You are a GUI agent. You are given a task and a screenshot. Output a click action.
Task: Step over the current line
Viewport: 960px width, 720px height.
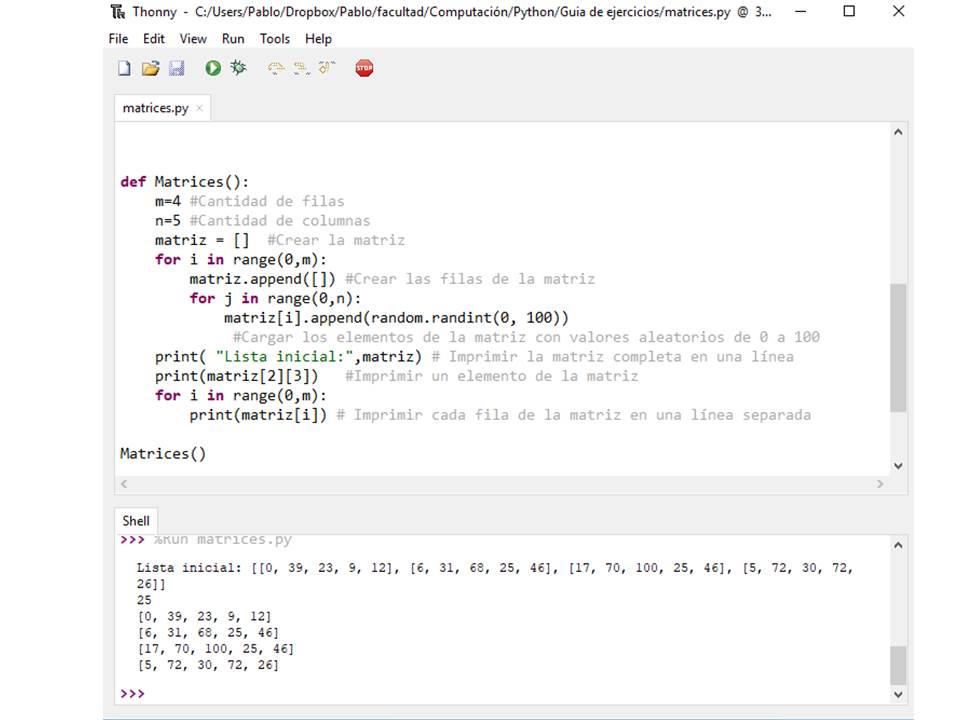(276, 68)
